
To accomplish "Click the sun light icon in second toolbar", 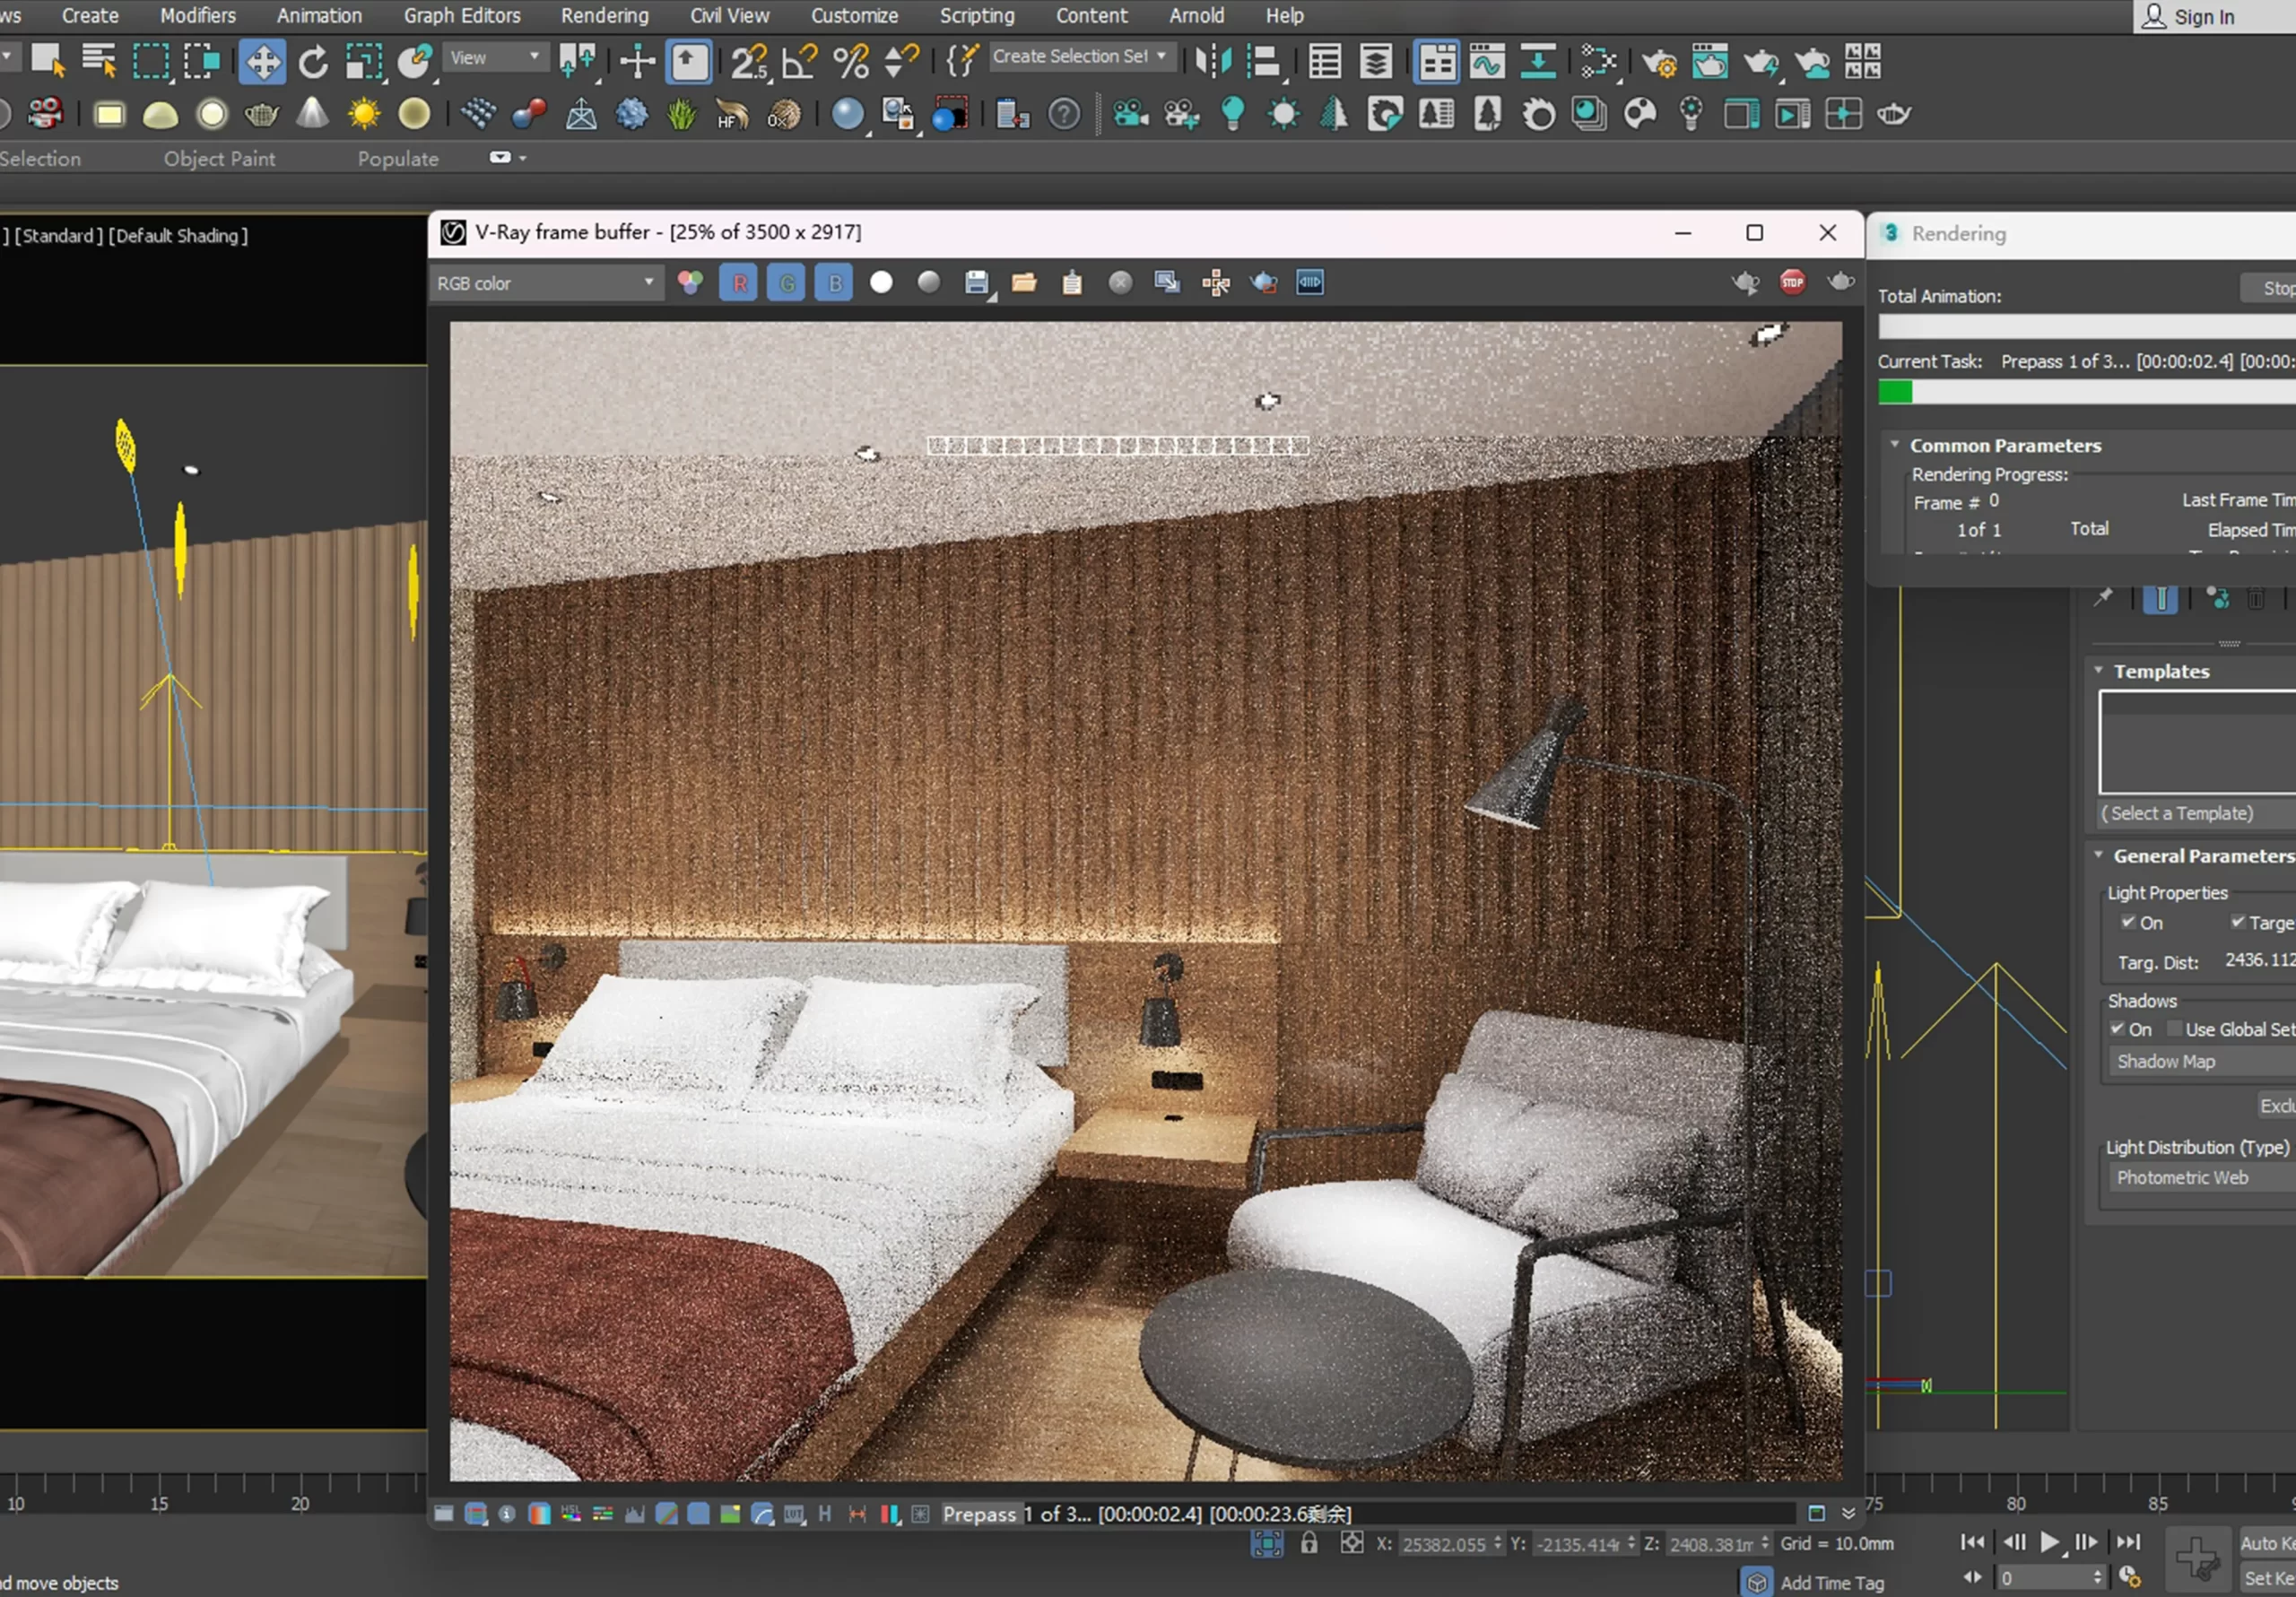I will [x=363, y=114].
